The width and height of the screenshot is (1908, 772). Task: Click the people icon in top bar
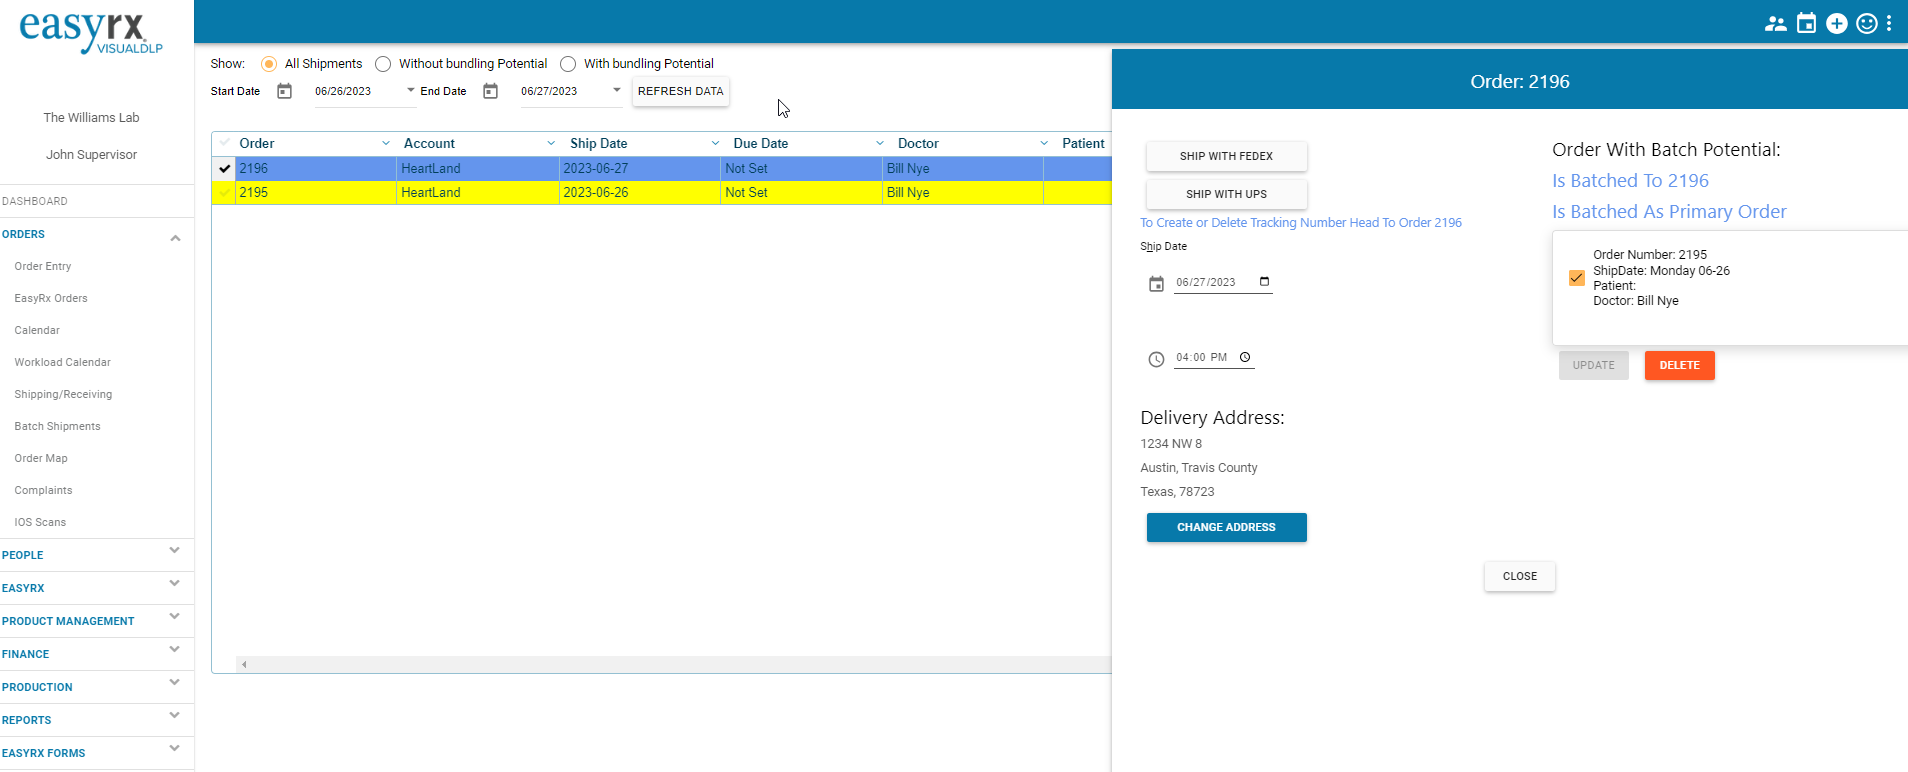pos(1775,24)
